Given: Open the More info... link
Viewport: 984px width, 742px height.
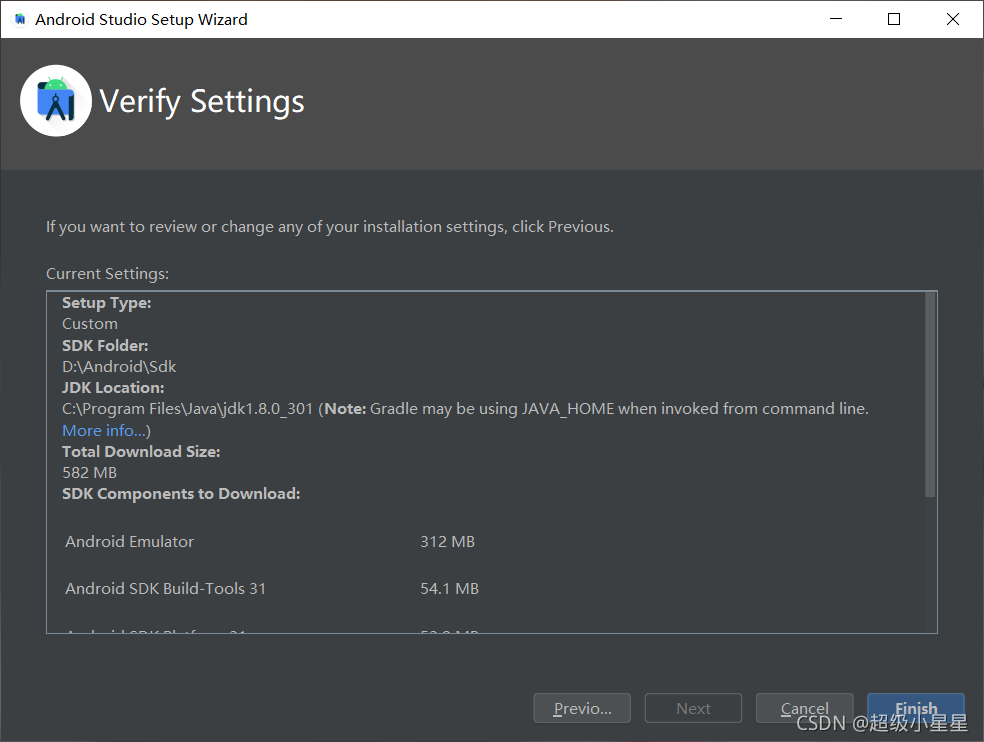Looking at the screenshot, I should (106, 431).
